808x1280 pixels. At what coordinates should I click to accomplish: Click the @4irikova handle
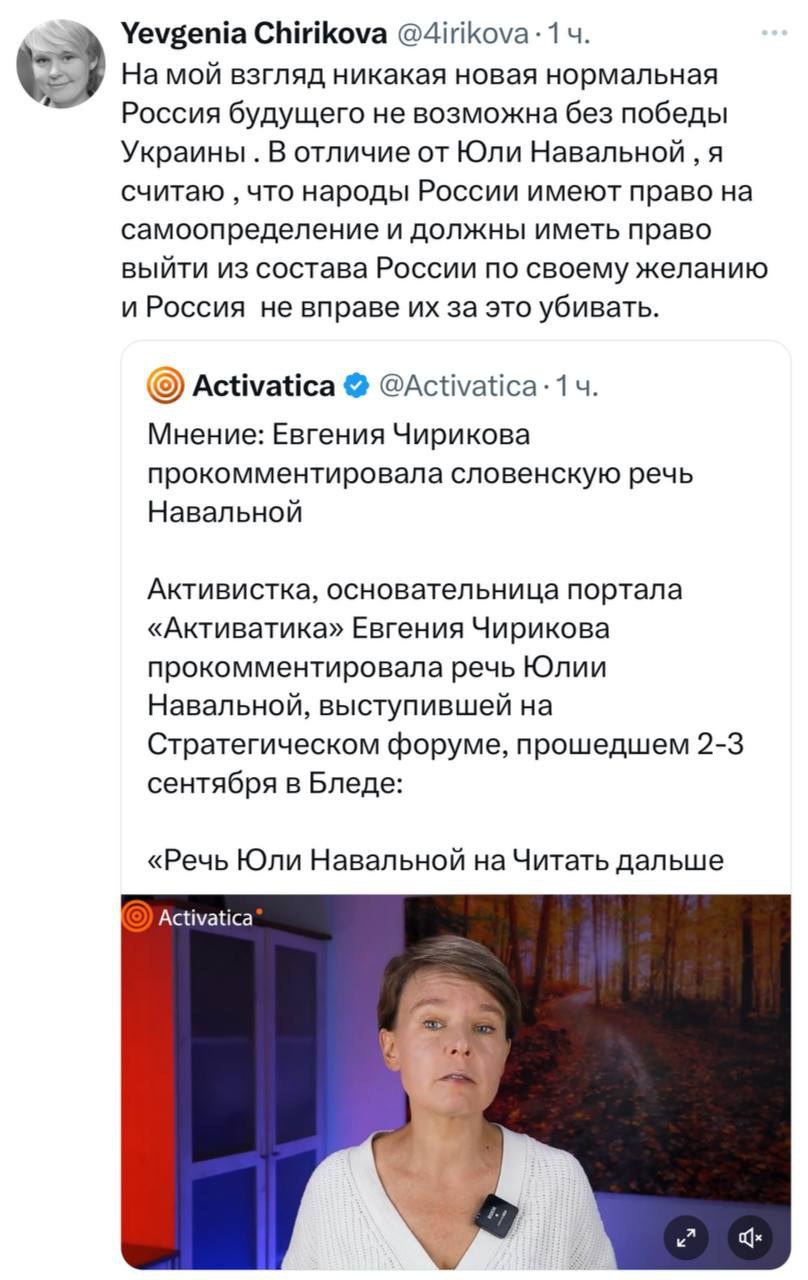(x=462, y=34)
